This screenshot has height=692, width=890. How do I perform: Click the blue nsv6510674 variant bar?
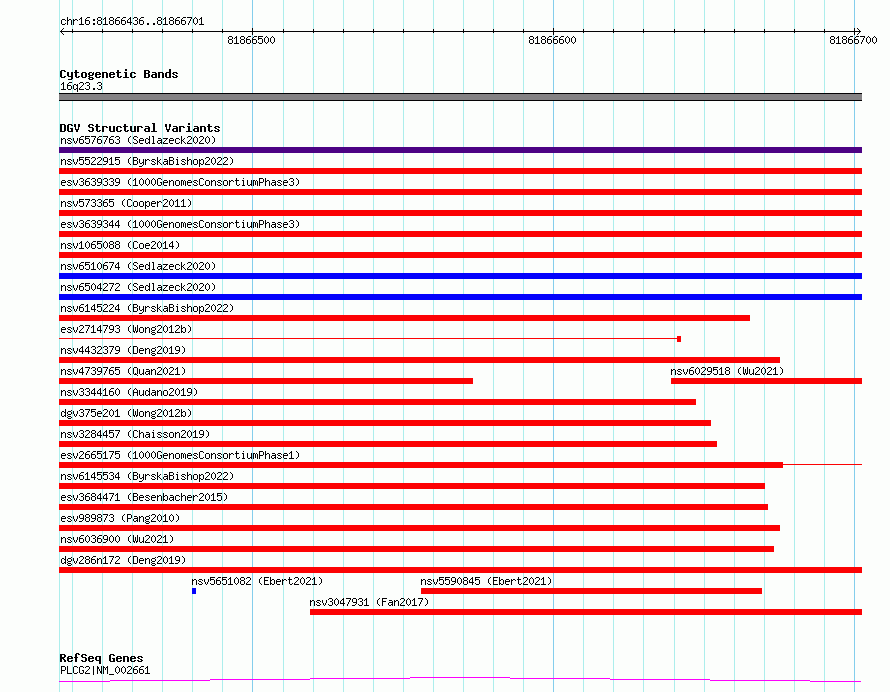point(460,276)
